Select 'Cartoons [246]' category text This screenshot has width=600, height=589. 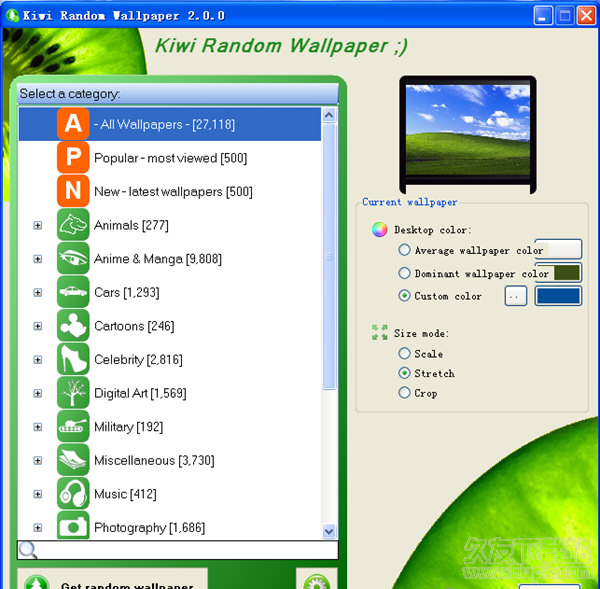[134, 326]
